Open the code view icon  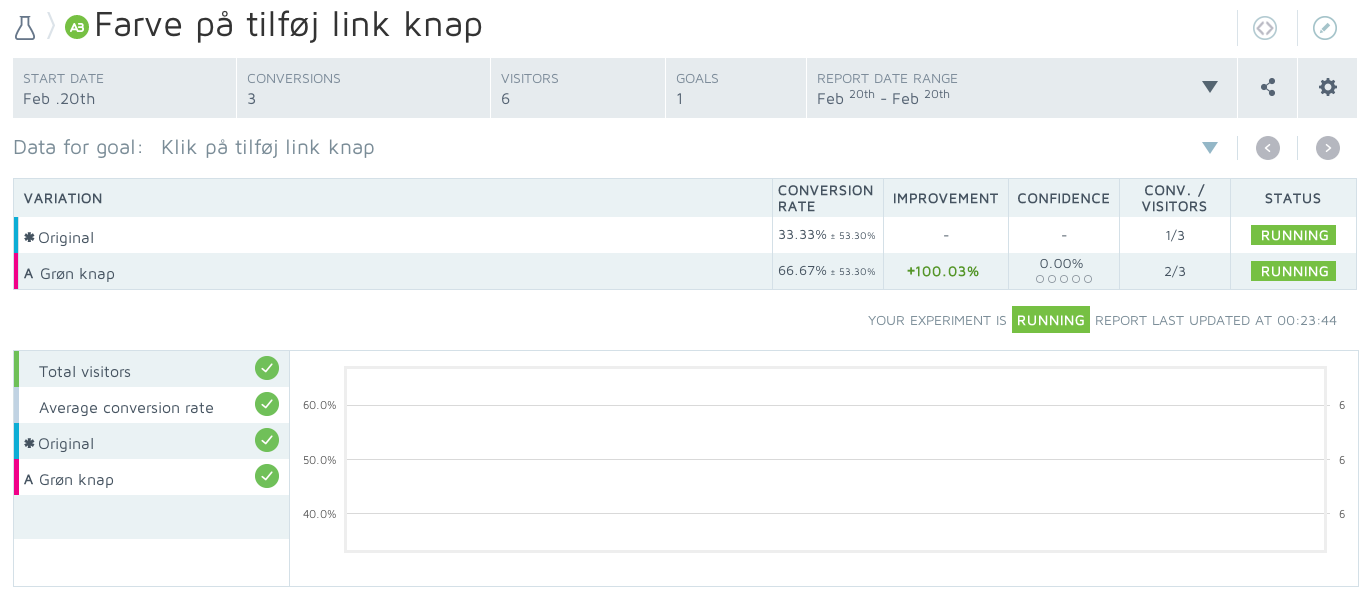1265,28
